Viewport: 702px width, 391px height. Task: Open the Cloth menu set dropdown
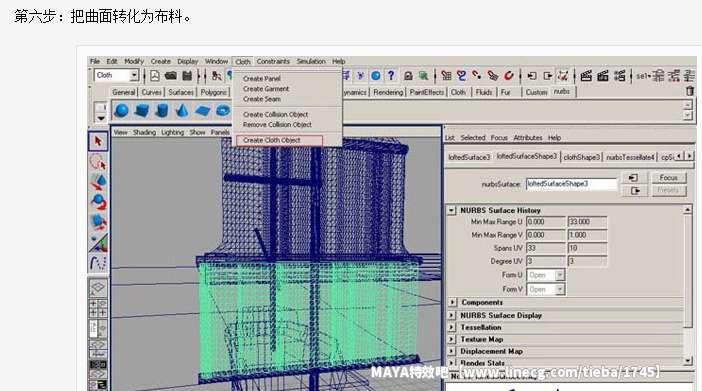134,75
